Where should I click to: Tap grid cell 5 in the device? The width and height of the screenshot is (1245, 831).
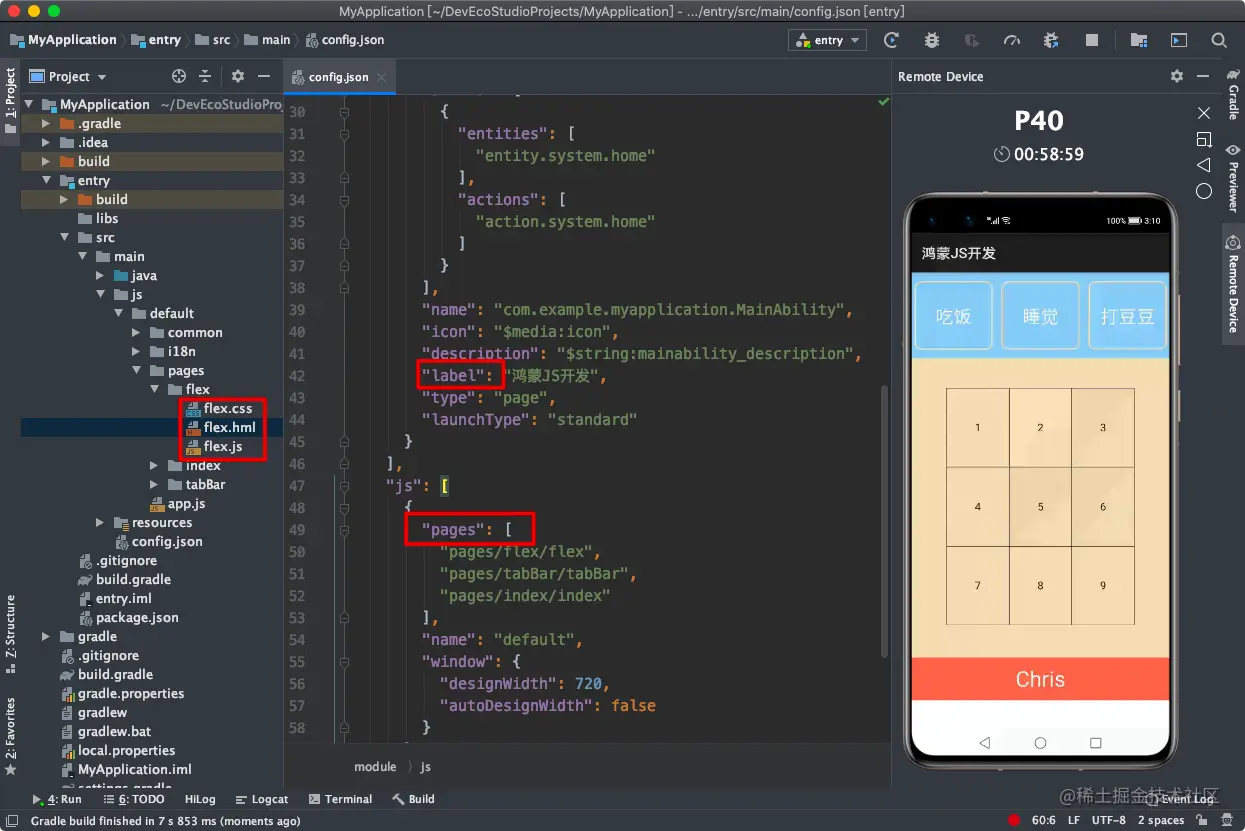[1040, 507]
